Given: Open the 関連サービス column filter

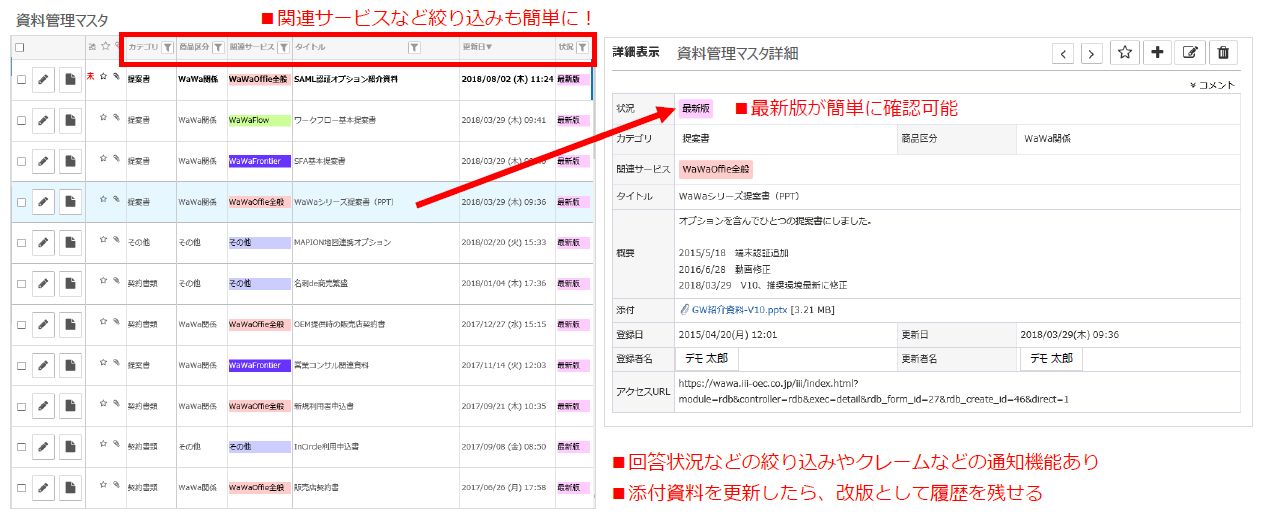Looking at the screenshot, I should pyautogui.click(x=283, y=47).
